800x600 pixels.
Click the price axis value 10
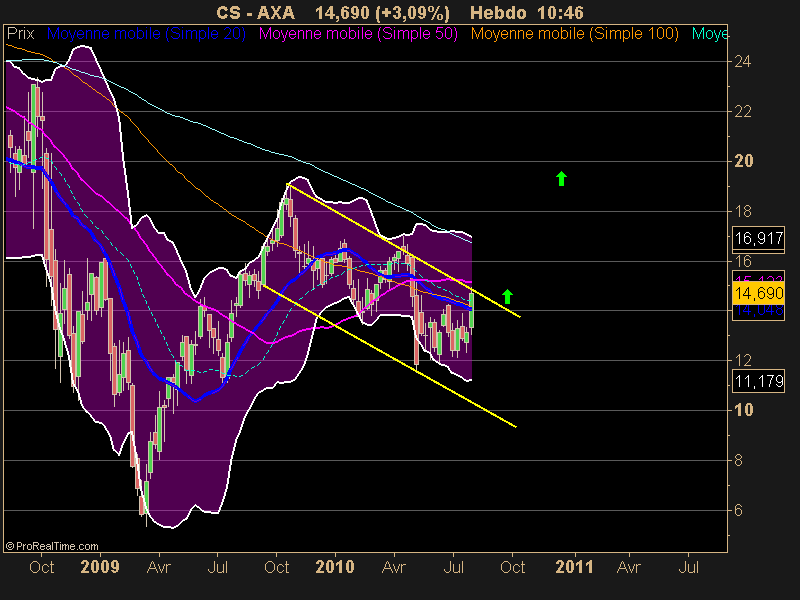(743, 410)
